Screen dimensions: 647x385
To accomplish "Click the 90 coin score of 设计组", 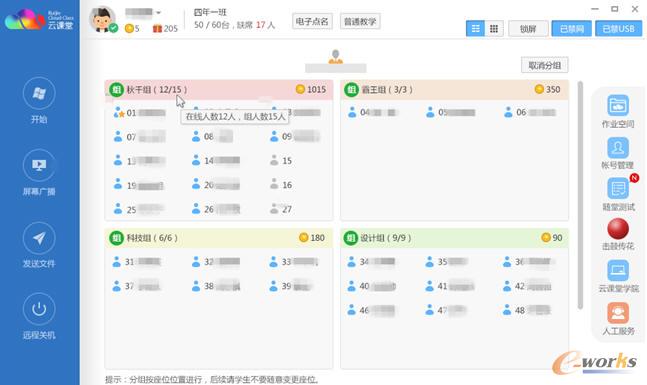I will pos(552,238).
